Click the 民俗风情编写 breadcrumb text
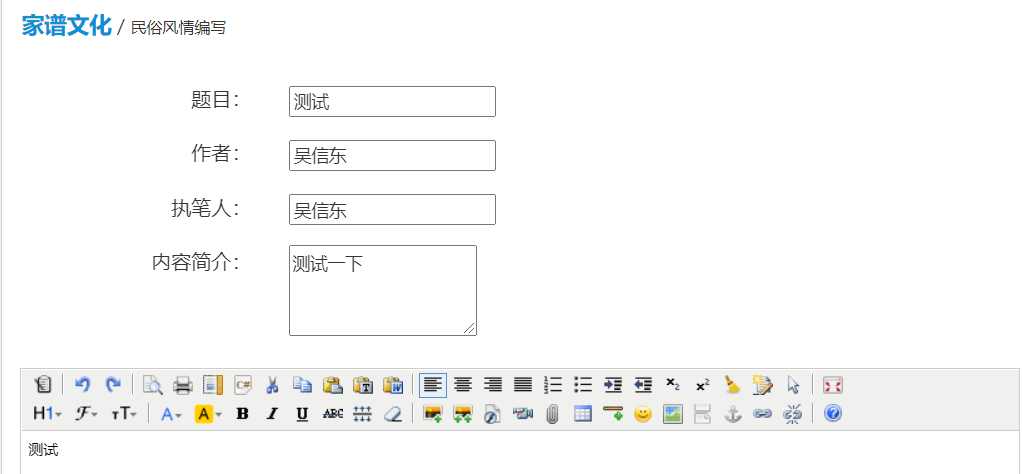Screen dimensions: 1022x474 pos(179,28)
